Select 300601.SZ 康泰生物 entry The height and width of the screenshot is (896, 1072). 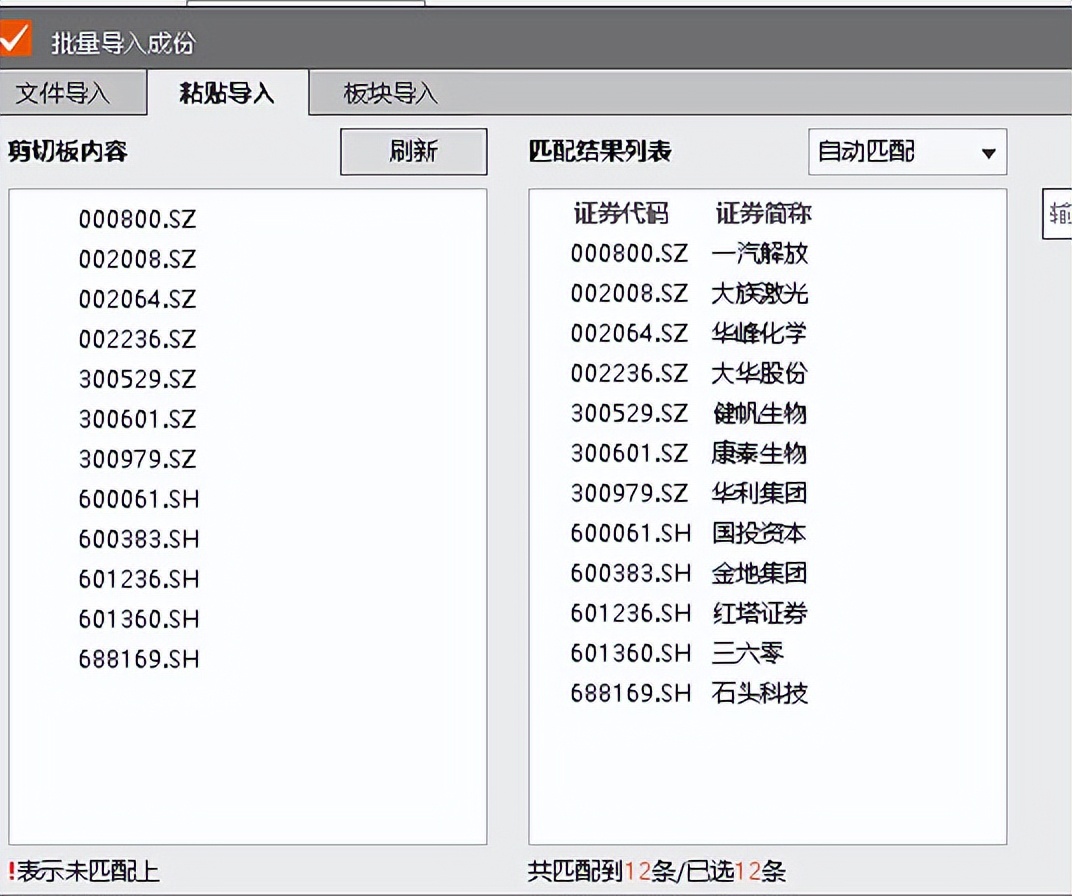click(x=690, y=454)
